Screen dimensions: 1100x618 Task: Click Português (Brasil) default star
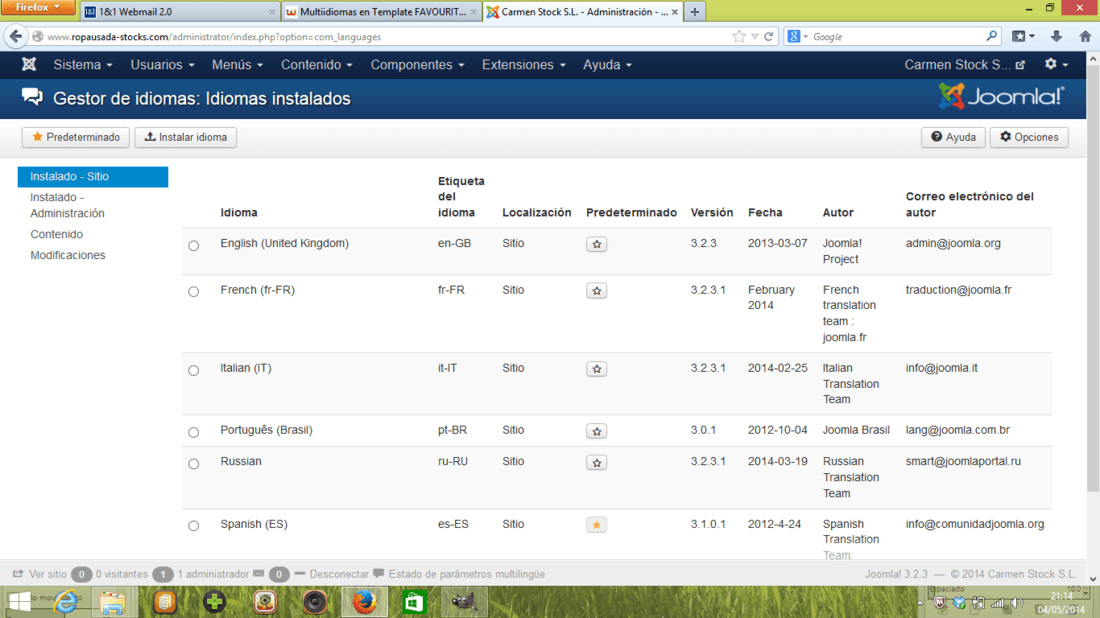[x=596, y=431]
